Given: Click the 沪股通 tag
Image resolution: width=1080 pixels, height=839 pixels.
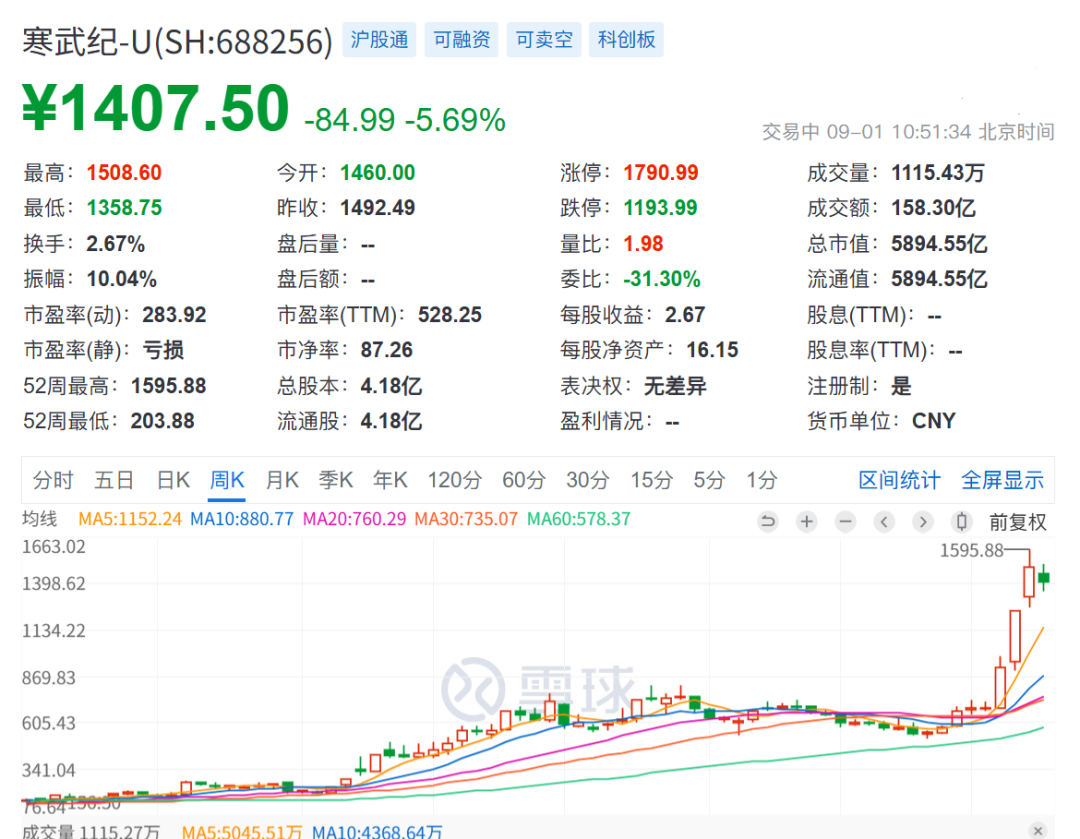Looking at the screenshot, I should point(380,40).
